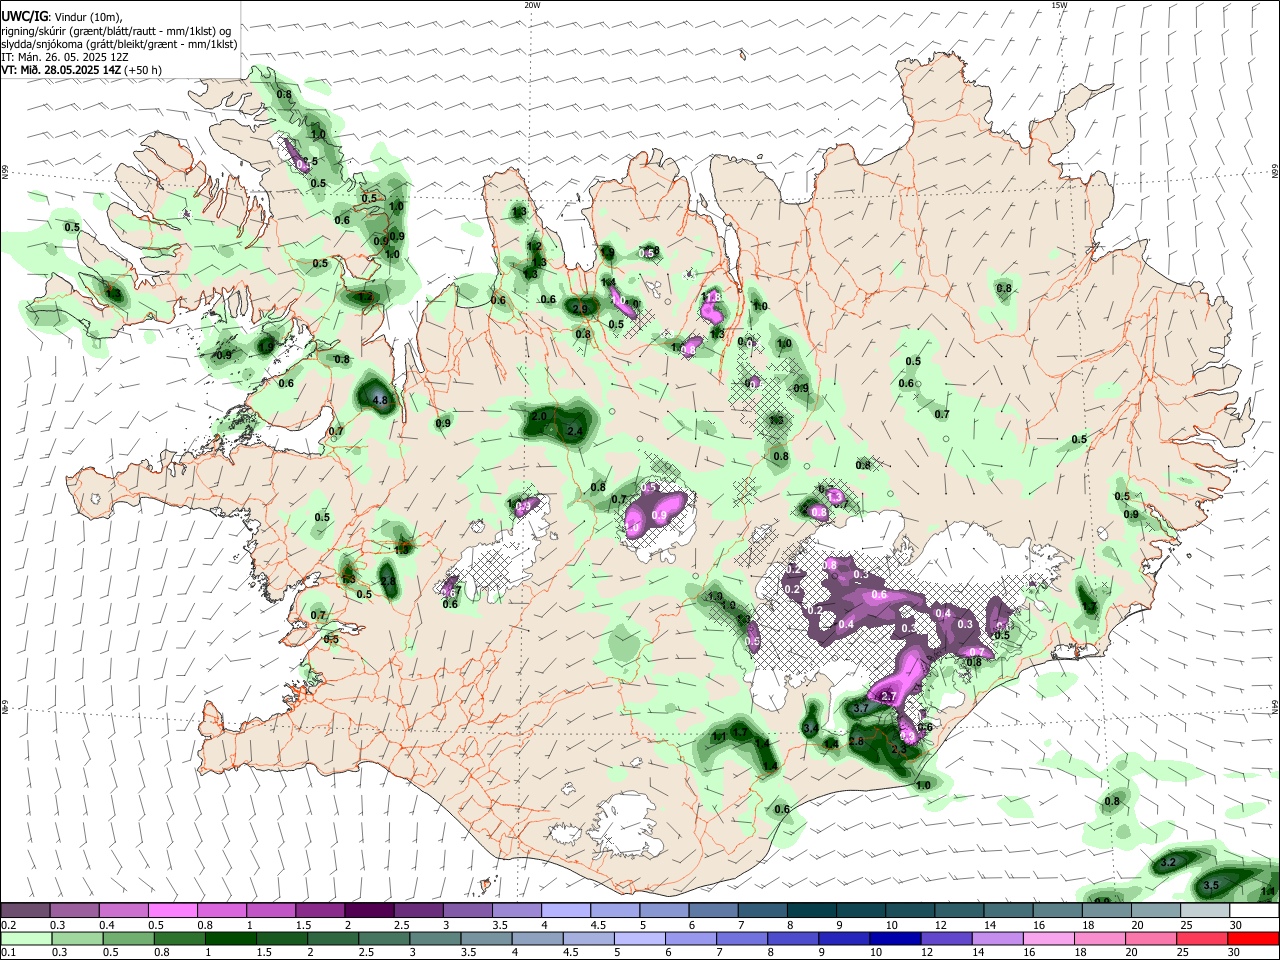
Task: Select the pale grey swatch labeled 25 in snow legend
Action: click(x=1205, y=911)
